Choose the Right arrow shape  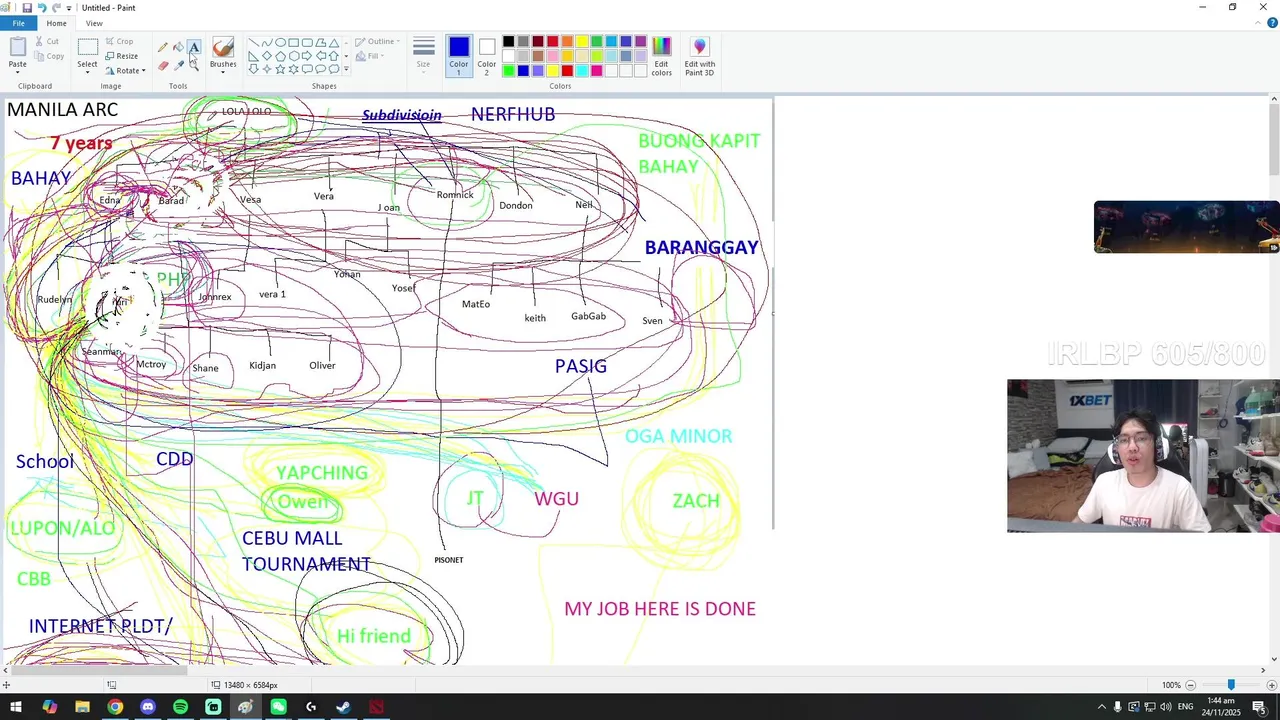point(307,56)
